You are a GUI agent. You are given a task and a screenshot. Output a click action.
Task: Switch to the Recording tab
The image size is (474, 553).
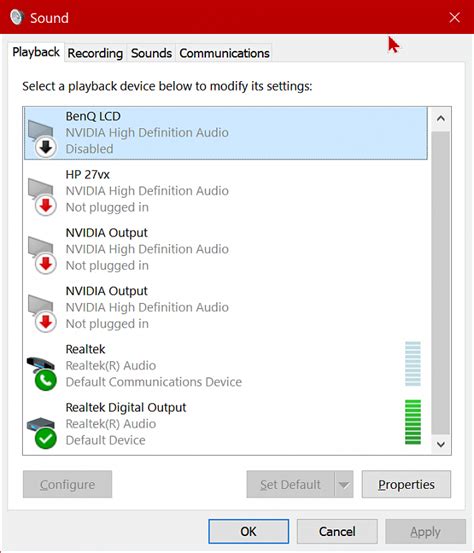click(x=95, y=53)
